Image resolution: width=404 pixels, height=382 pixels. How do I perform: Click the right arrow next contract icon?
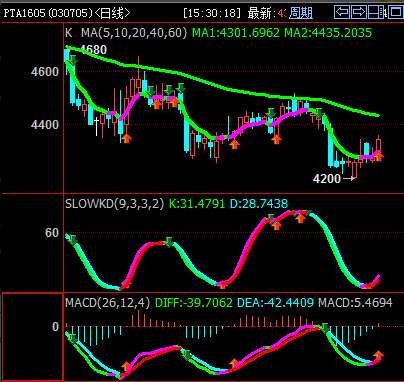click(x=359, y=12)
